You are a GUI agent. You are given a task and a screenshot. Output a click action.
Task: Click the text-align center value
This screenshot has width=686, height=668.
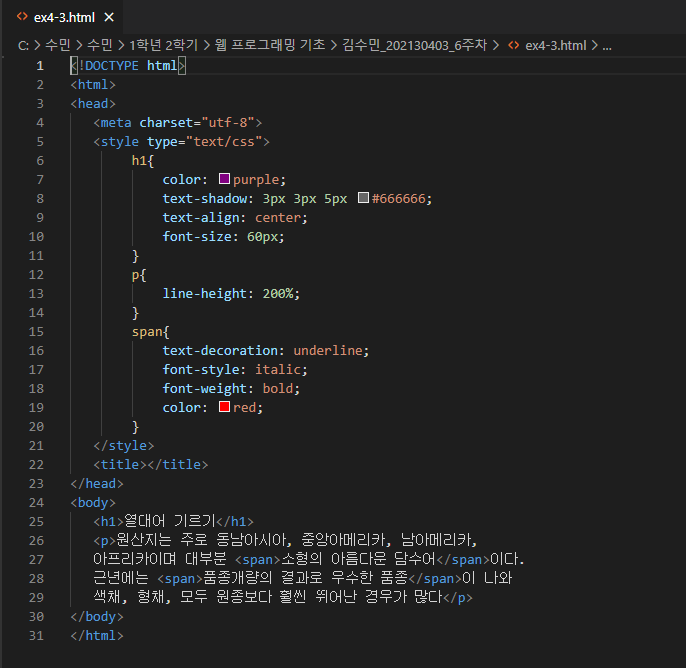click(x=278, y=217)
